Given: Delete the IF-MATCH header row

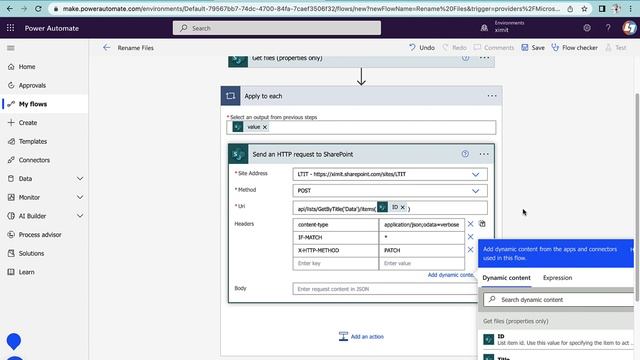Looking at the screenshot, I should 470,237.
